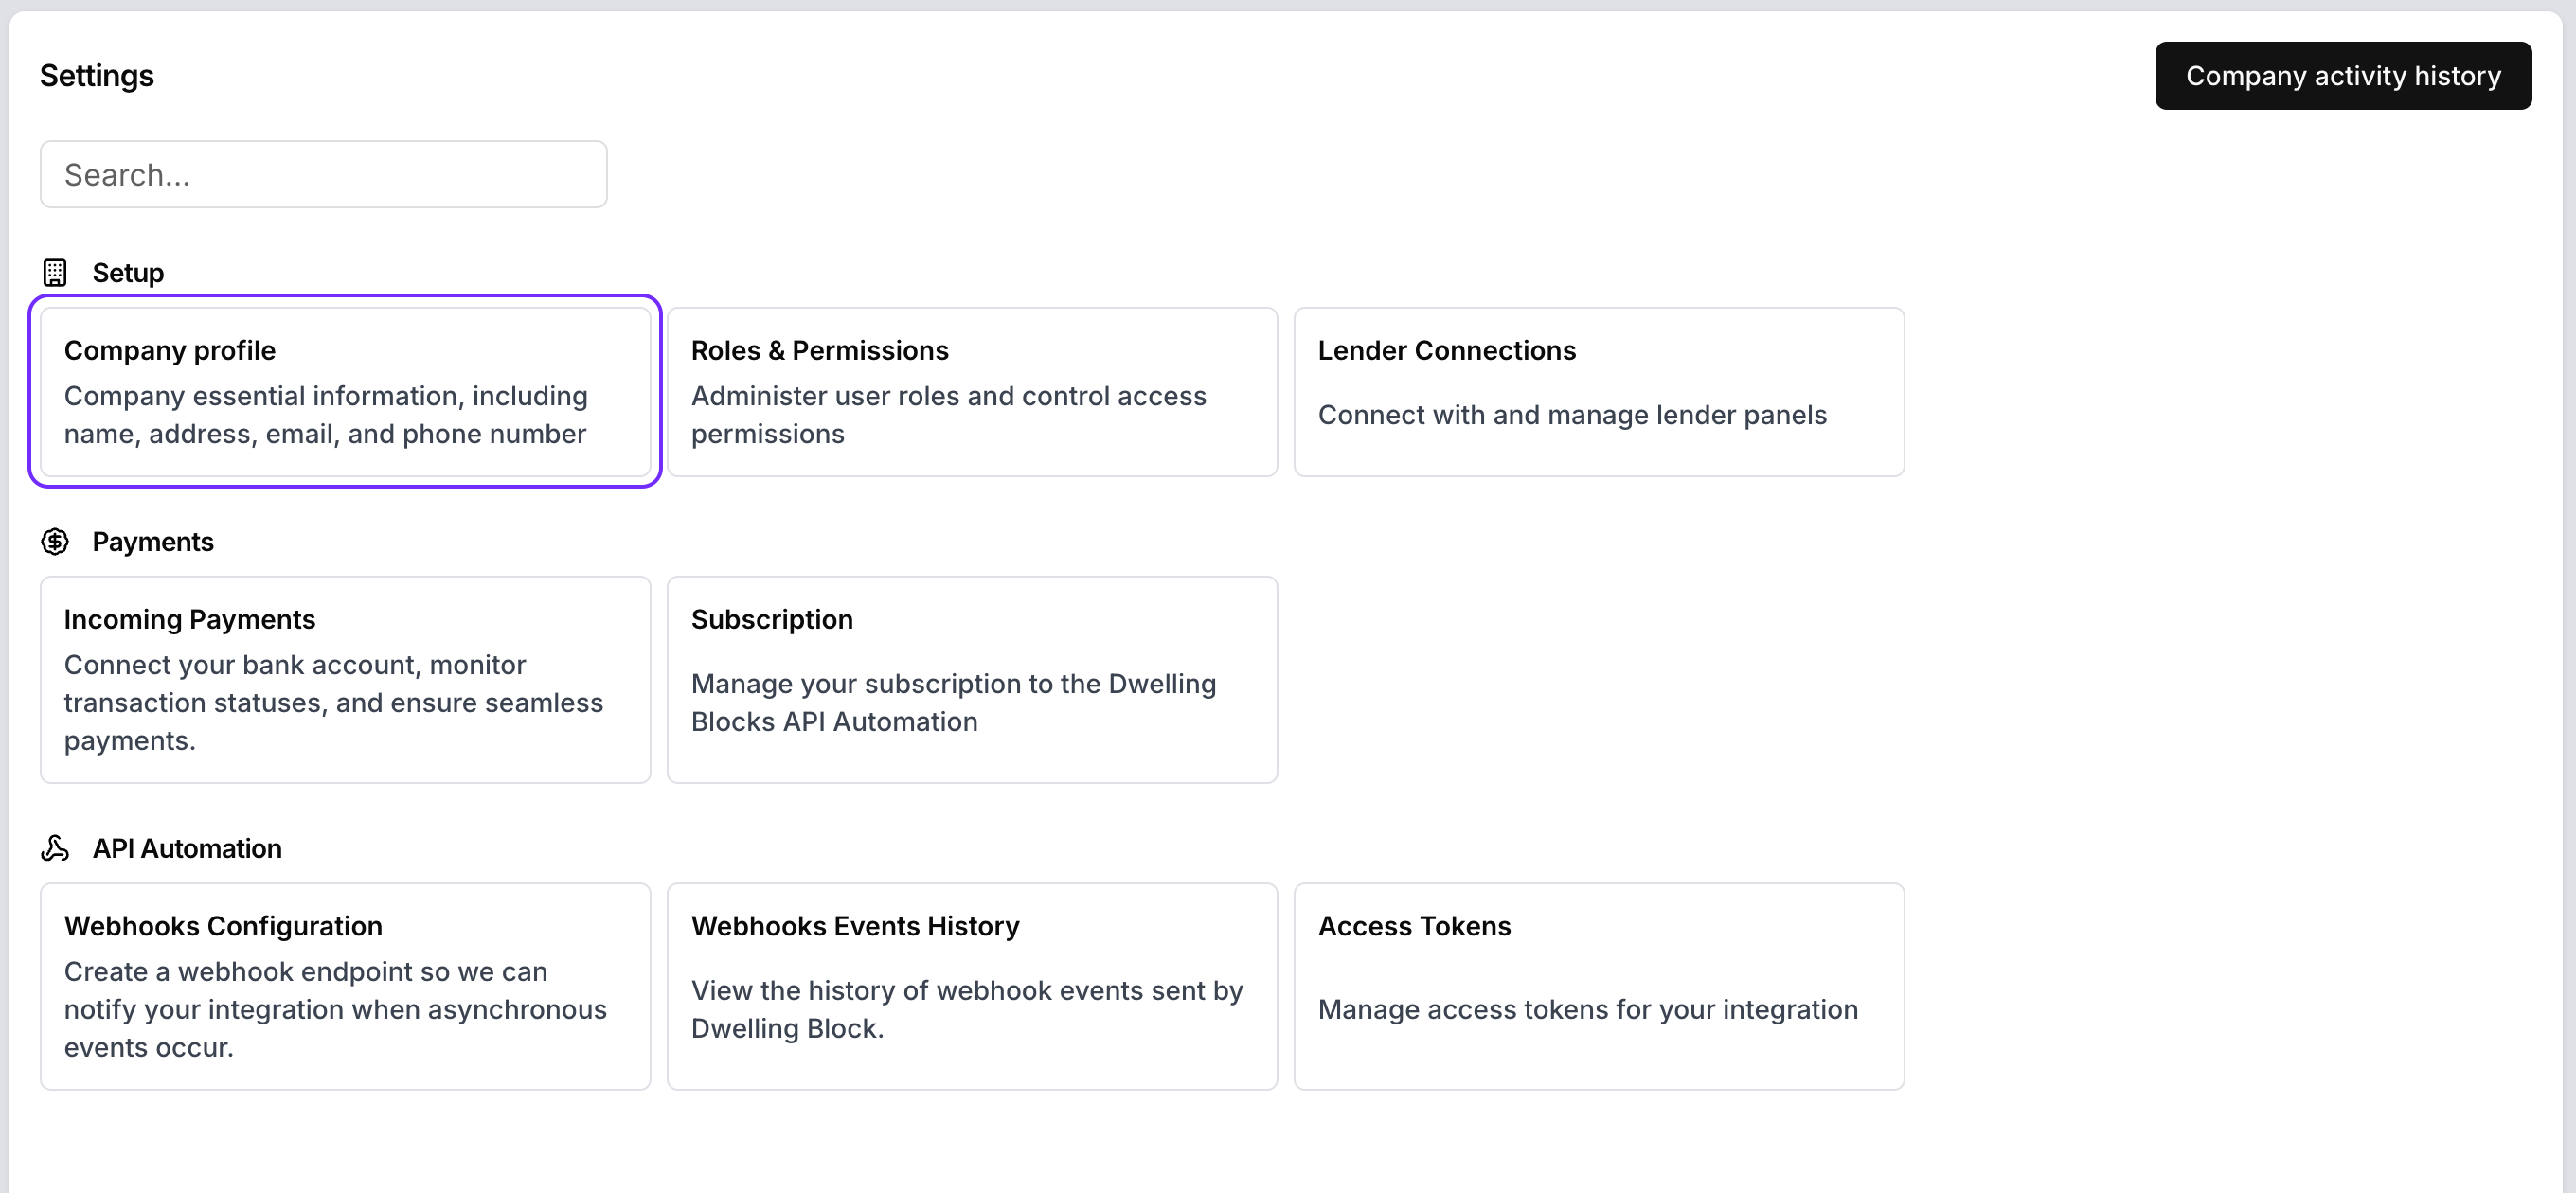
Task: Click the Payments section label
Action: click(x=153, y=541)
